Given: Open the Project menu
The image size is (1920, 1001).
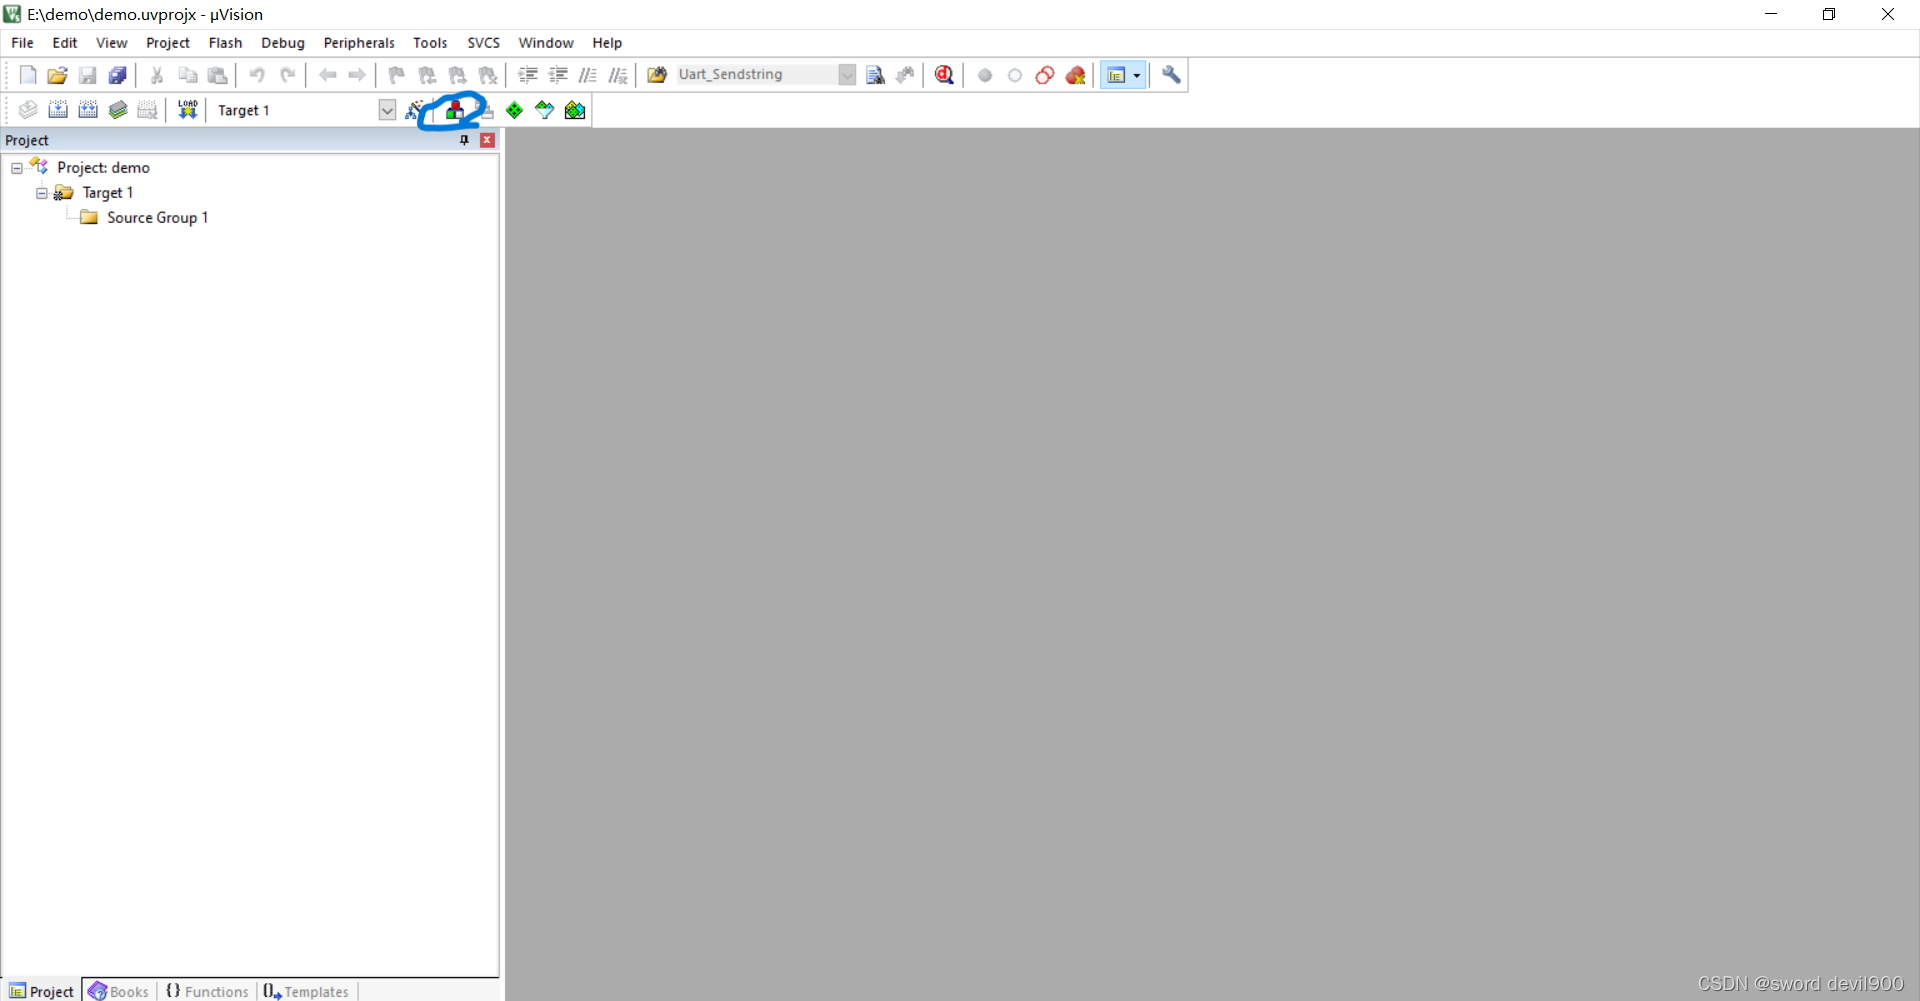Looking at the screenshot, I should [168, 43].
